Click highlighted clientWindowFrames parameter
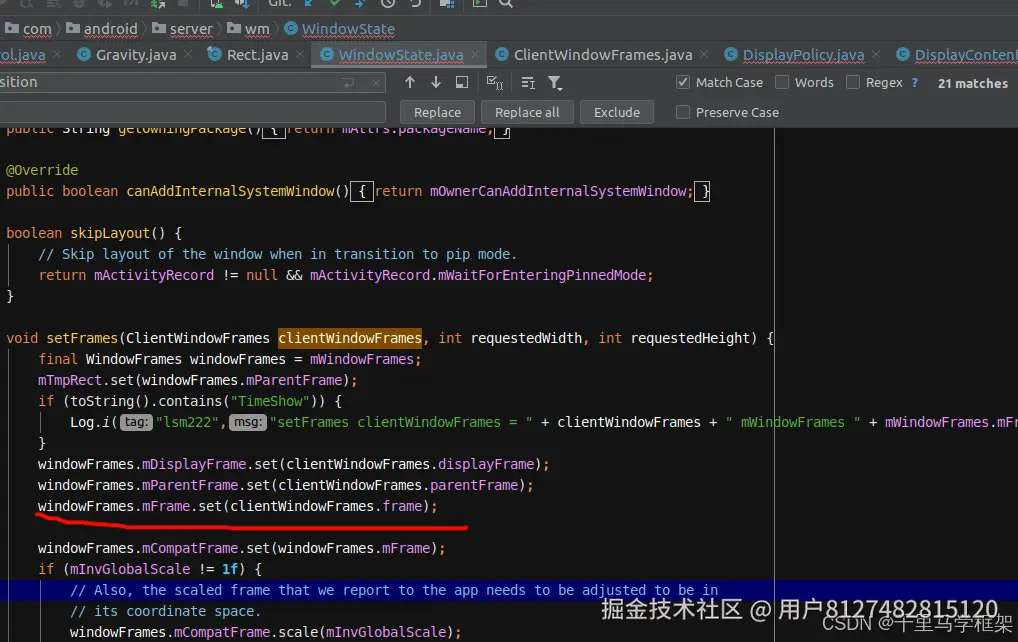Screen dimensions: 1018x642 (x=350, y=338)
